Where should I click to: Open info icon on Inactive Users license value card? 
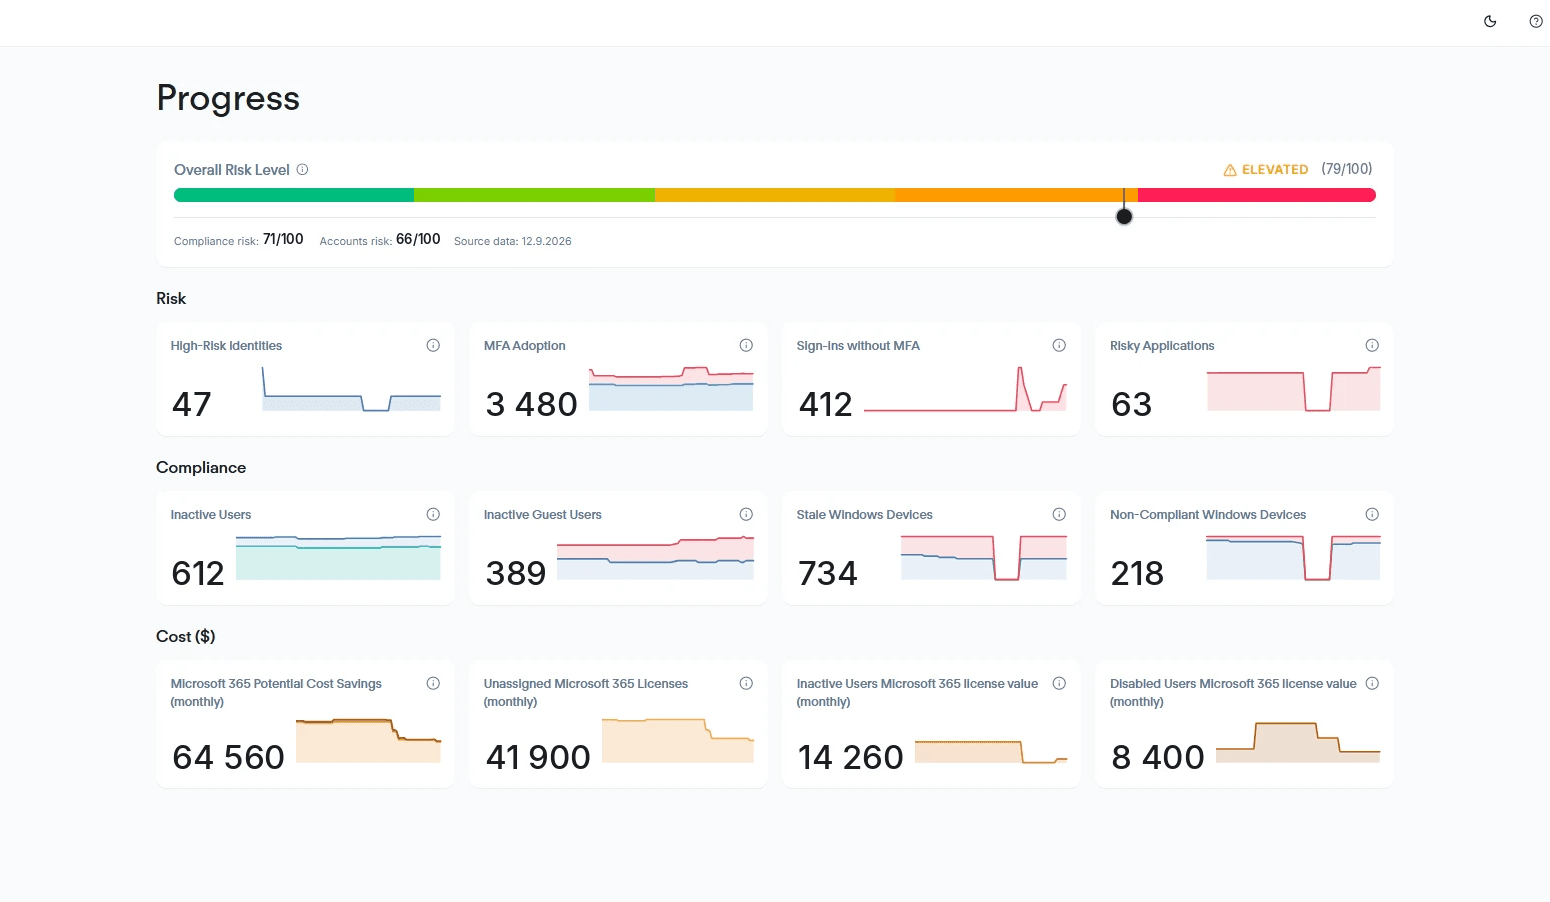[x=1059, y=683]
